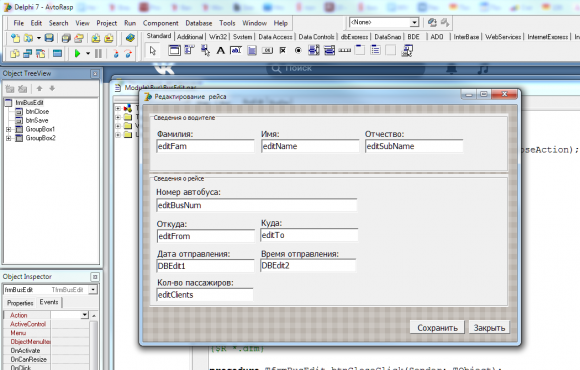This screenshot has width=580, height=370.
Task: Choose the RadioButton component in palette
Action: (x=298, y=50)
